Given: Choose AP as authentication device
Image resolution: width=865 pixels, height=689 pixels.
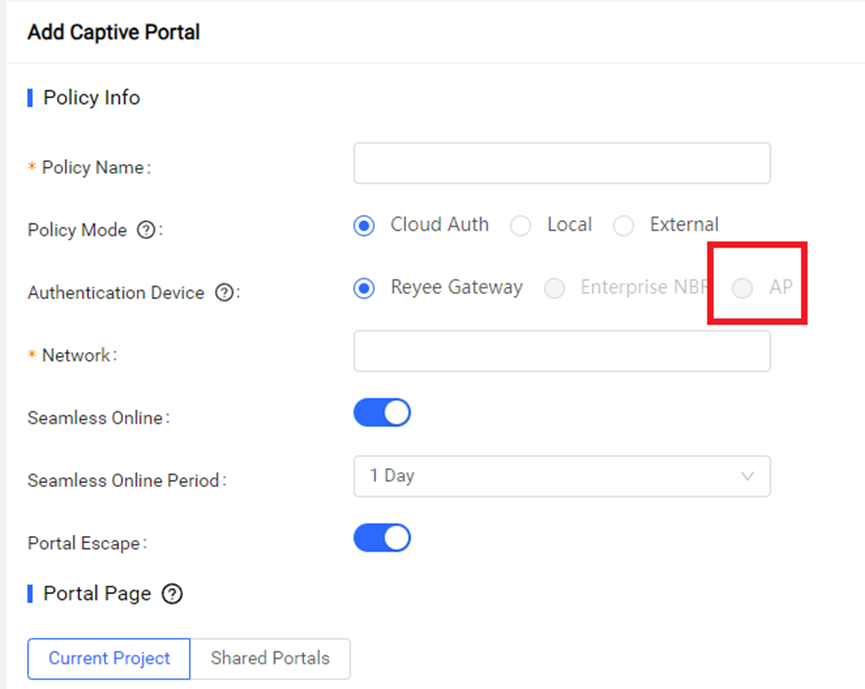Looking at the screenshot, I should pos(743,288).
